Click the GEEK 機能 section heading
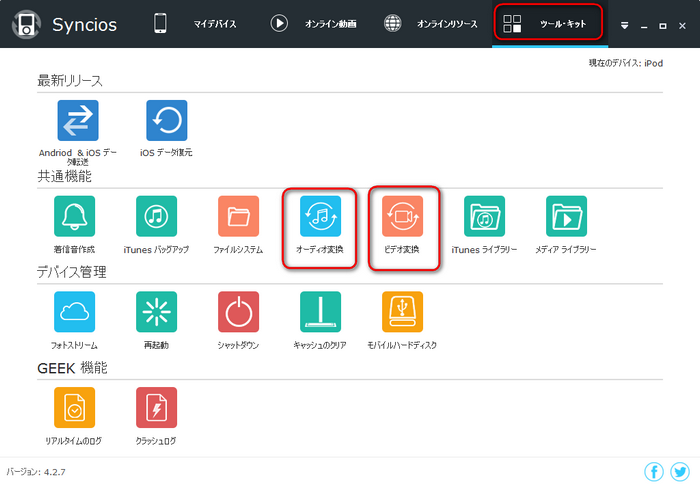Viewport: 700px width, 487px height. click(x=72, y=368)
